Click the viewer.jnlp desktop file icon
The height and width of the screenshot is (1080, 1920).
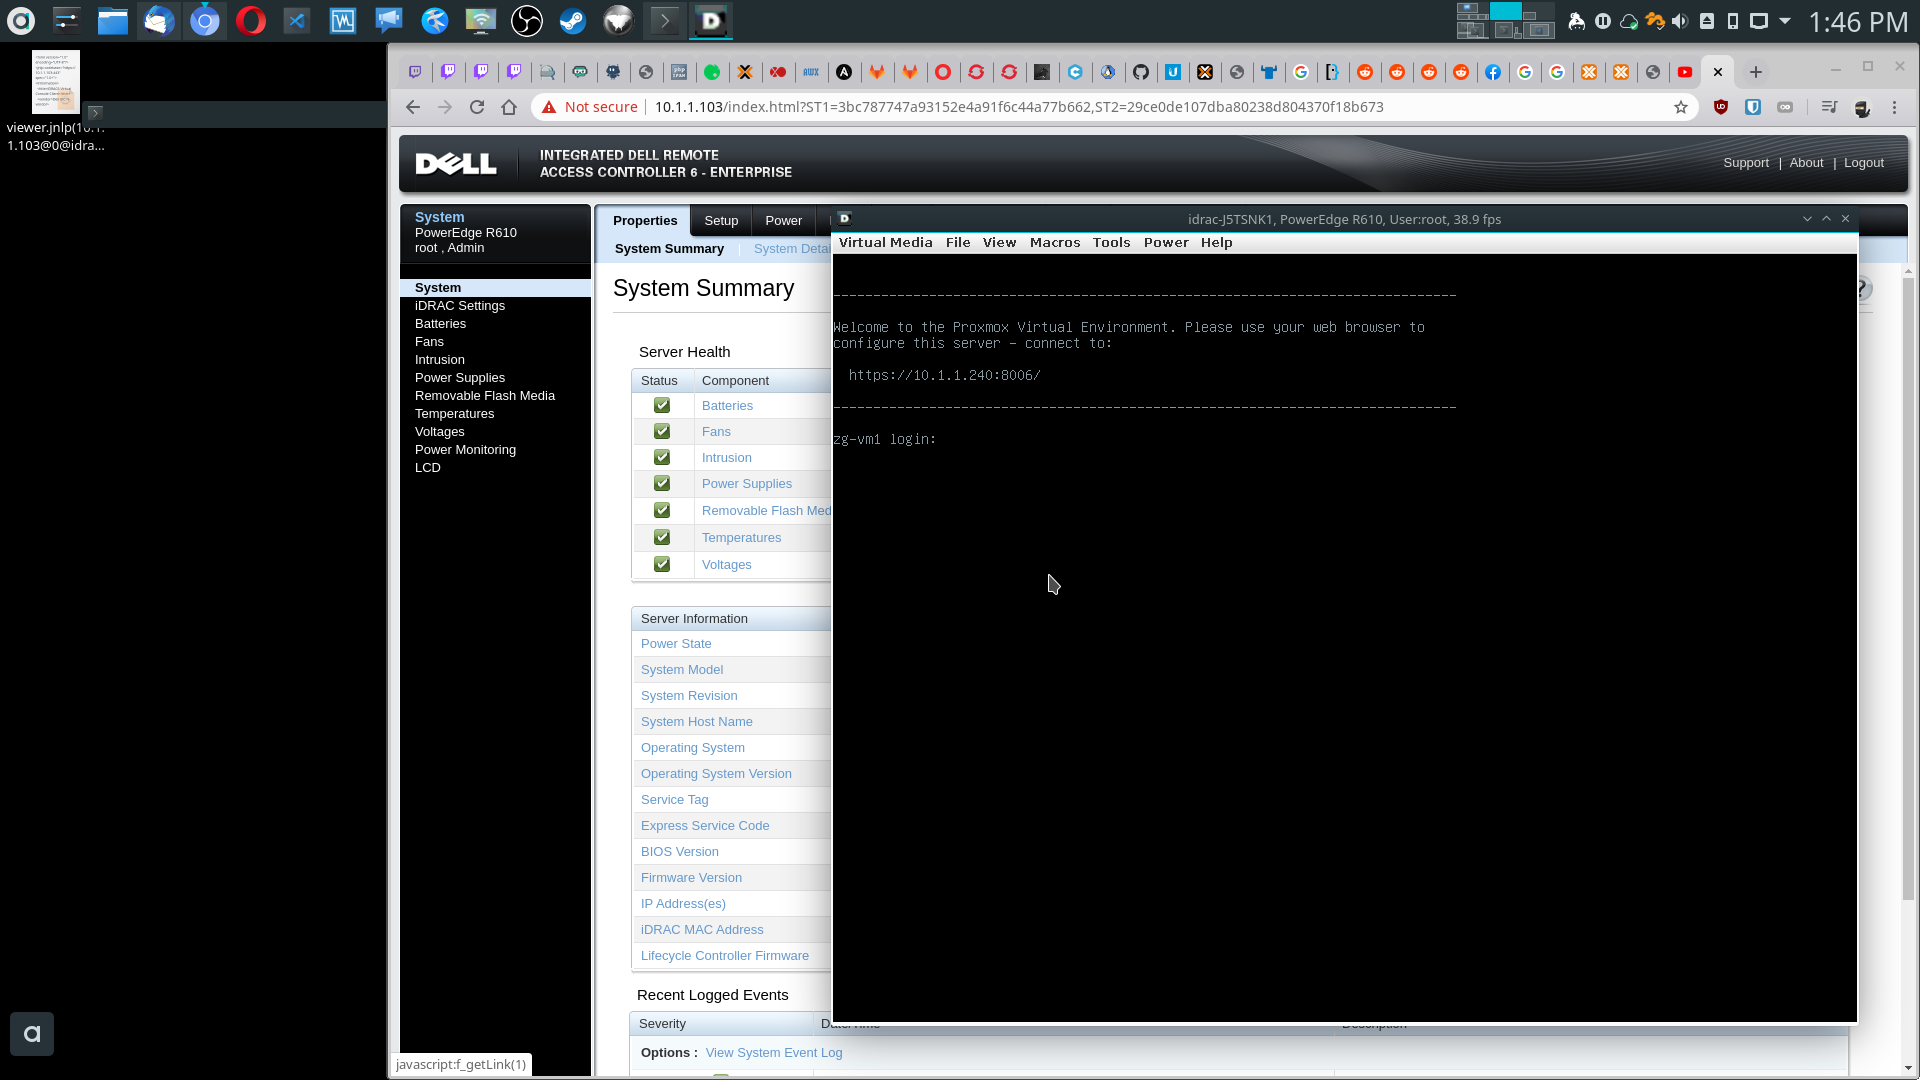click(x=56, y=82)
